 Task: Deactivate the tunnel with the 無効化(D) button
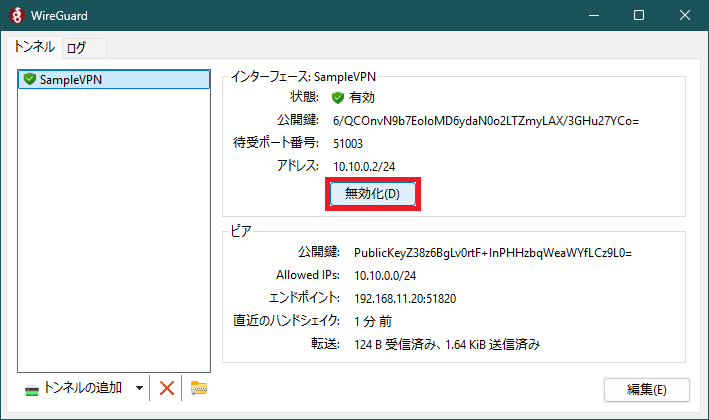[x=372, y=194]
